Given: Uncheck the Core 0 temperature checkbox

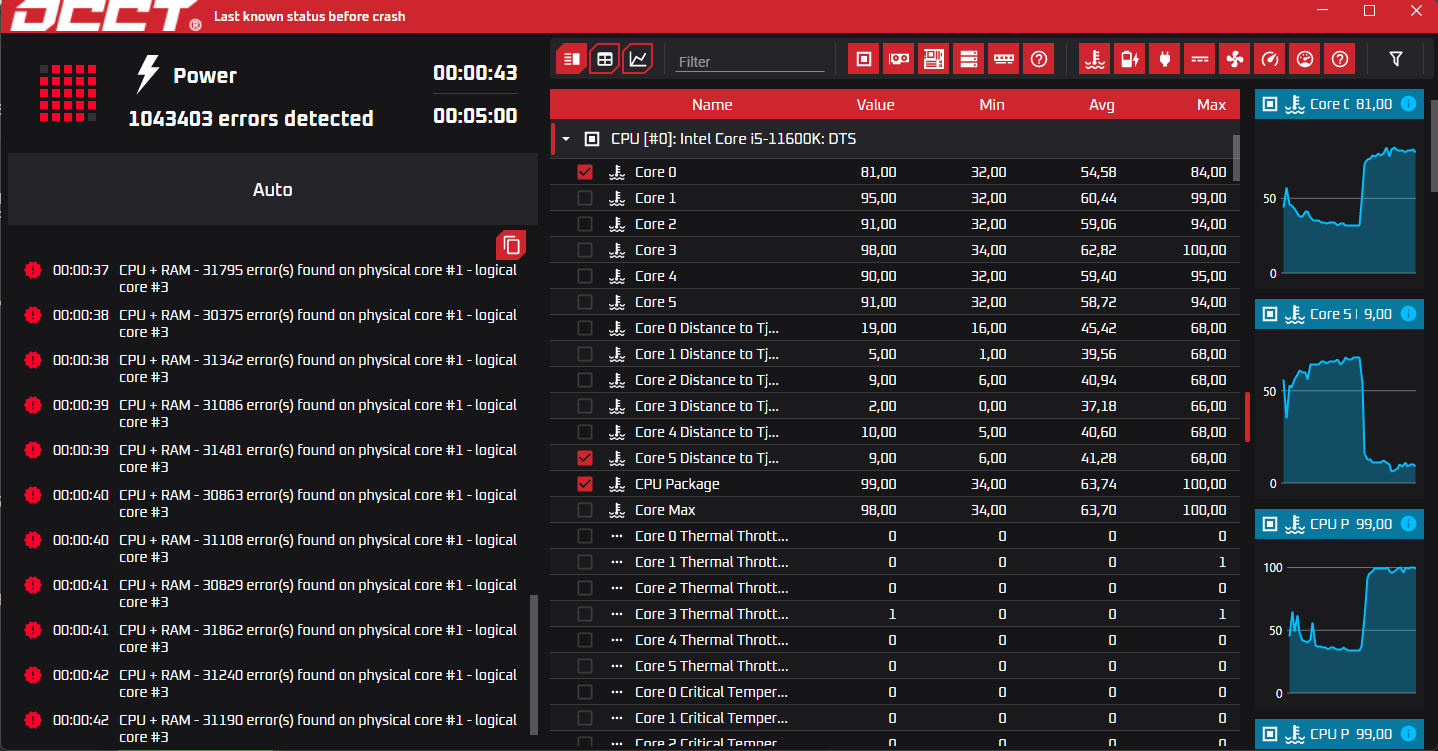Looking at the screenshot, I should [585, 172].
